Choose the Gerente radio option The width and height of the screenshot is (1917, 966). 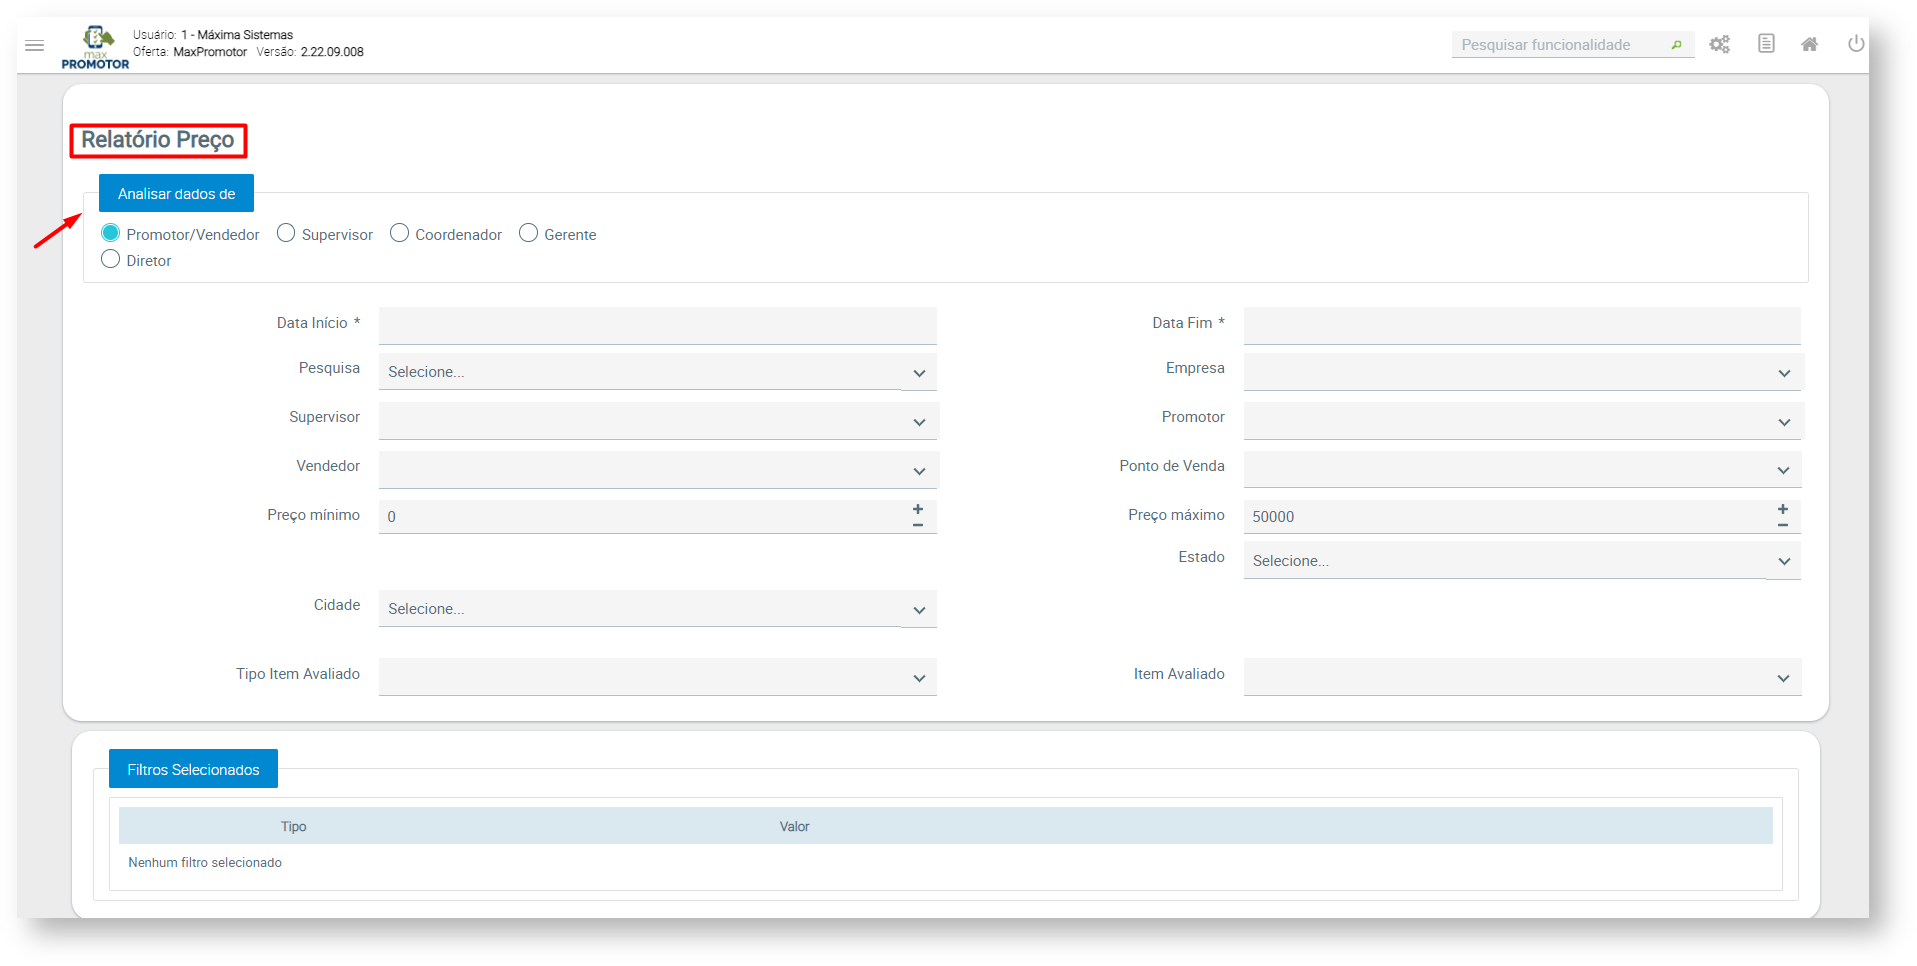click(x=529, y=233)
